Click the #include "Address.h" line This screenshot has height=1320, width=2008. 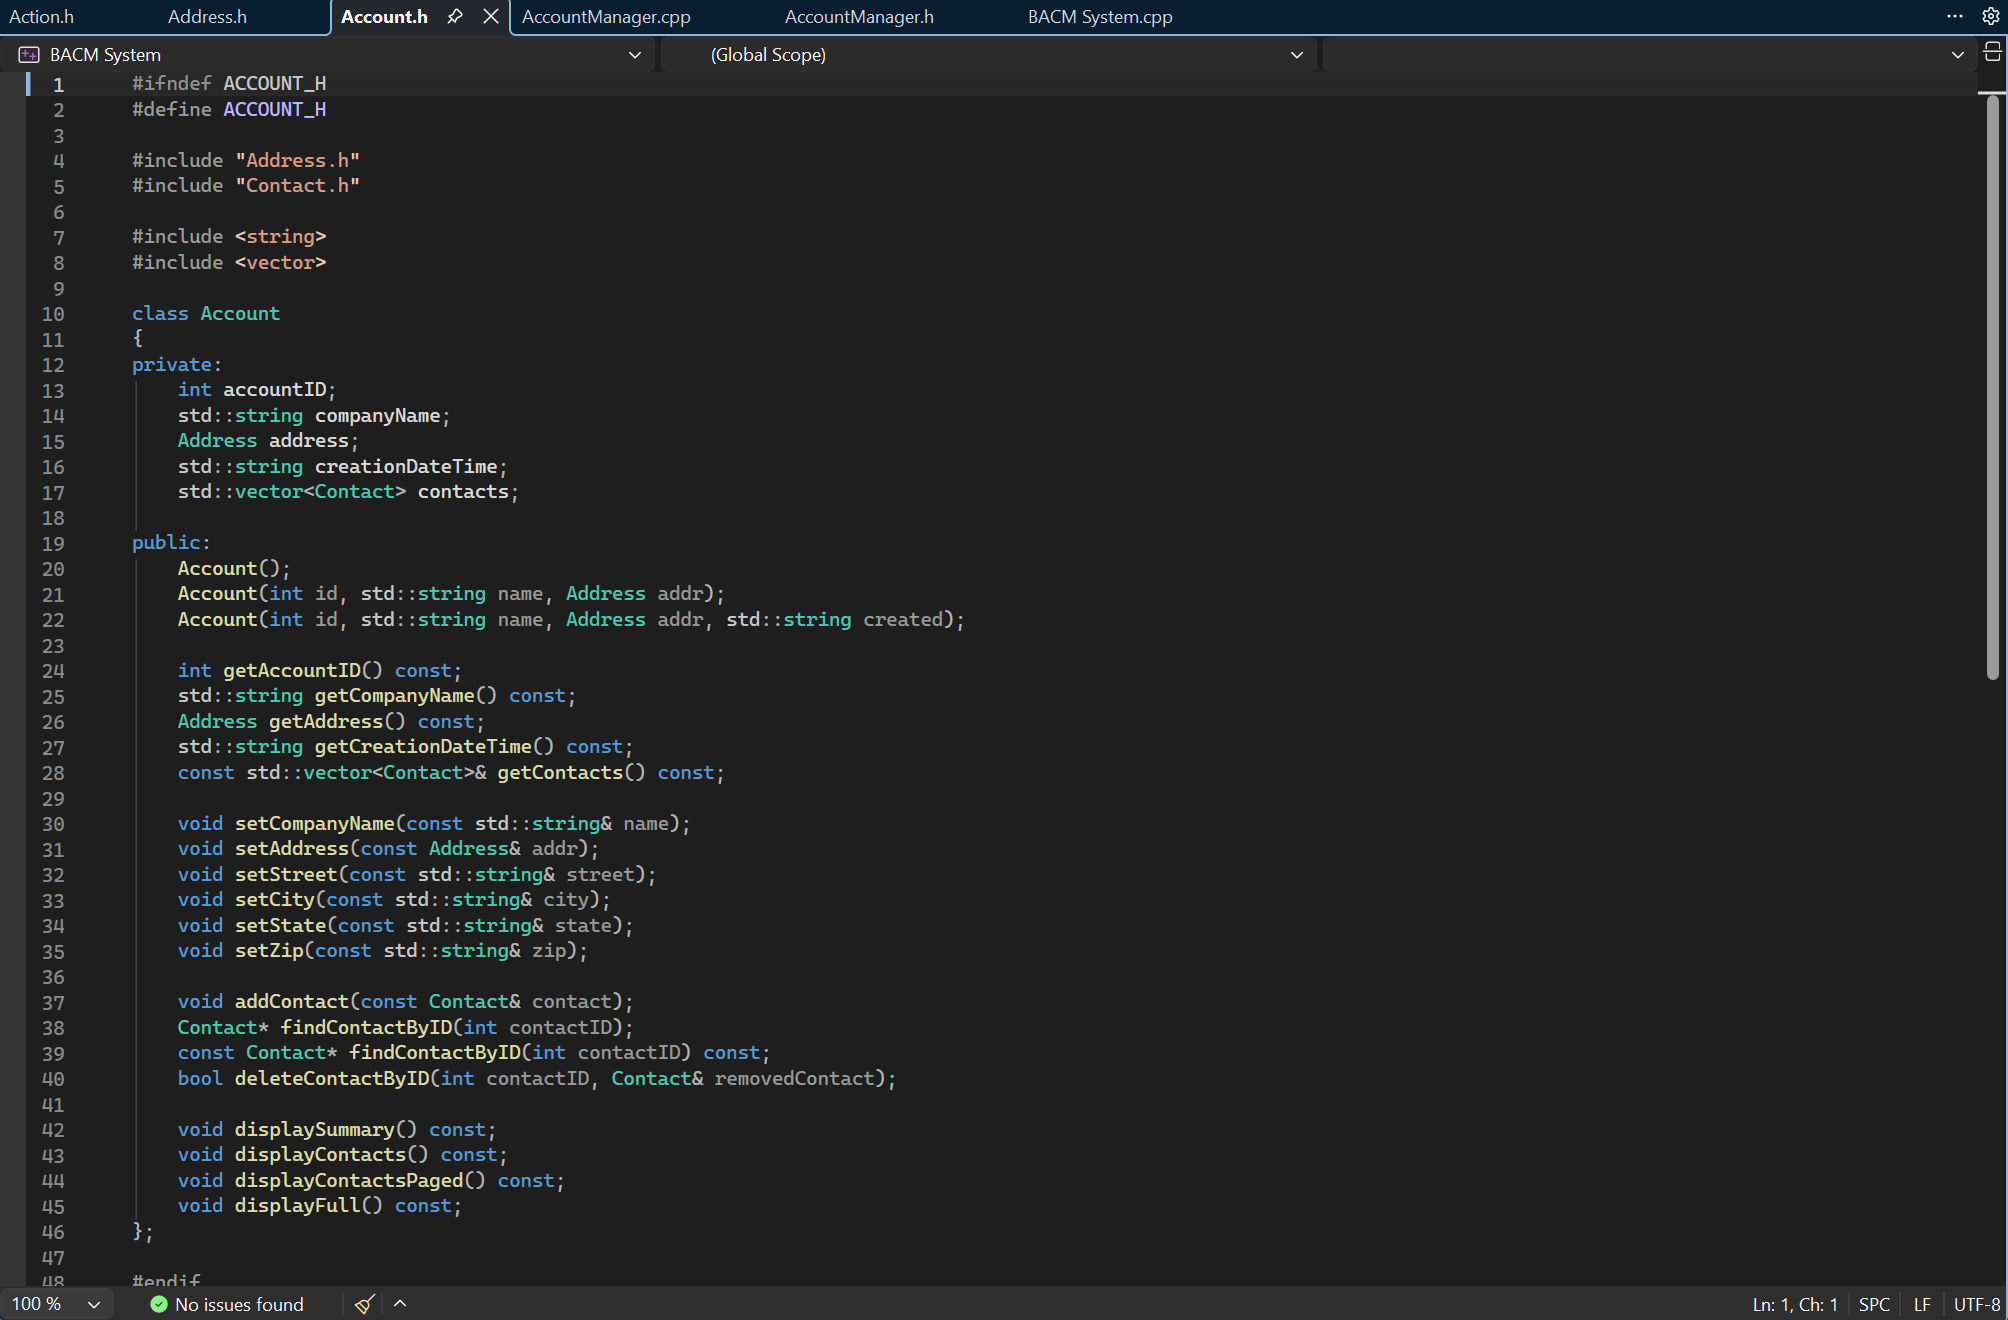click(246, 160)
